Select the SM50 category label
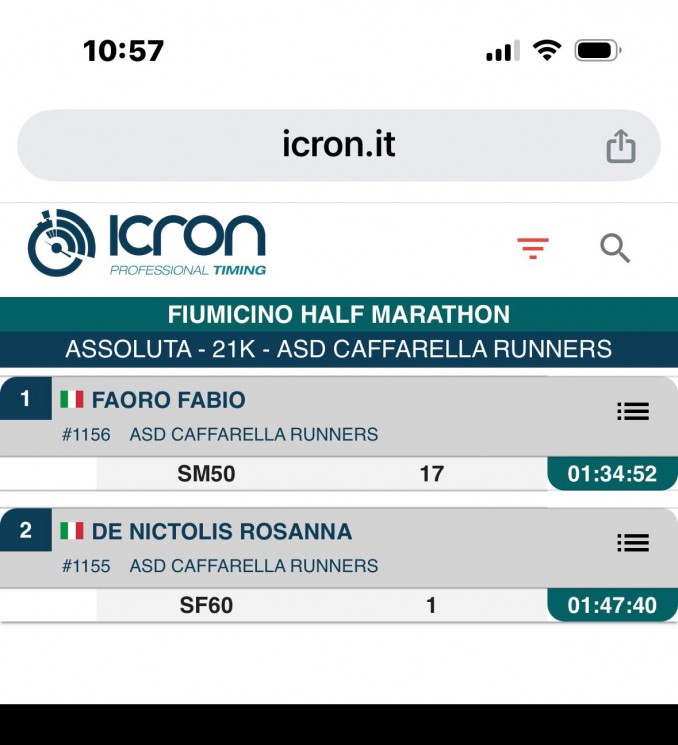The height and width of the screenshot is (745, 678). (206, 474)
